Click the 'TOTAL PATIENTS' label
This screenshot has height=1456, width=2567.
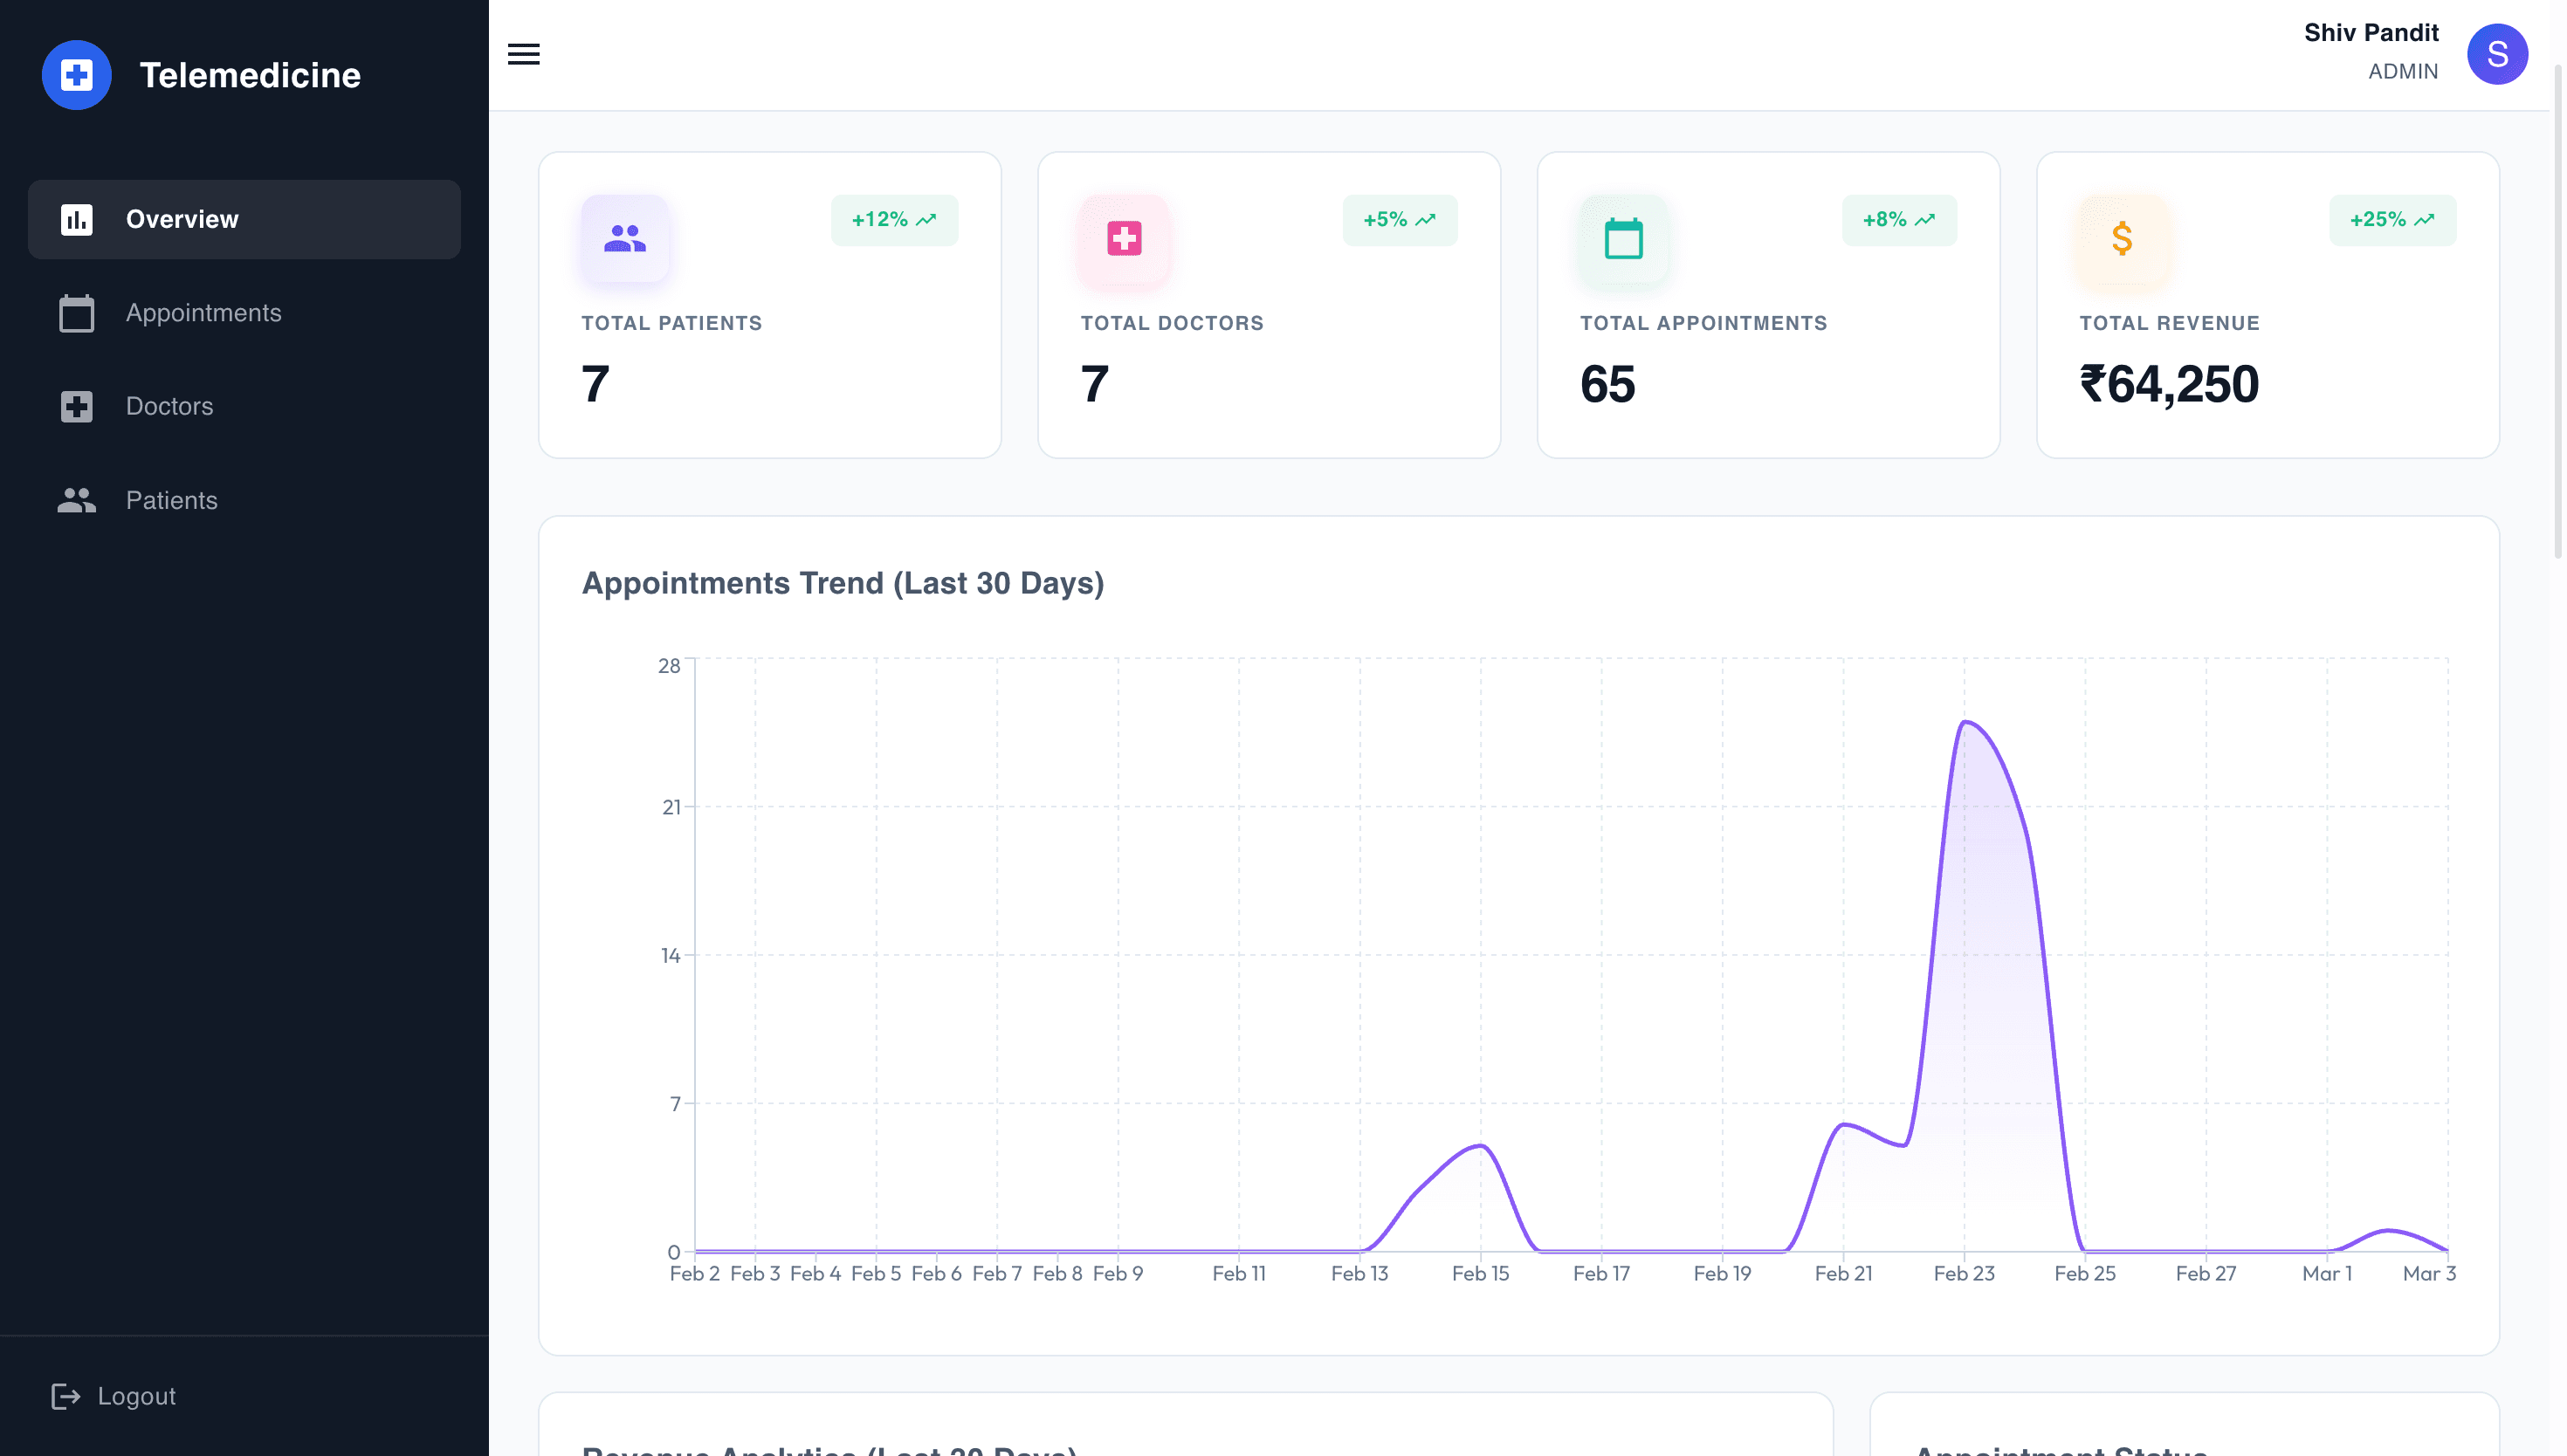coord(671,323)
